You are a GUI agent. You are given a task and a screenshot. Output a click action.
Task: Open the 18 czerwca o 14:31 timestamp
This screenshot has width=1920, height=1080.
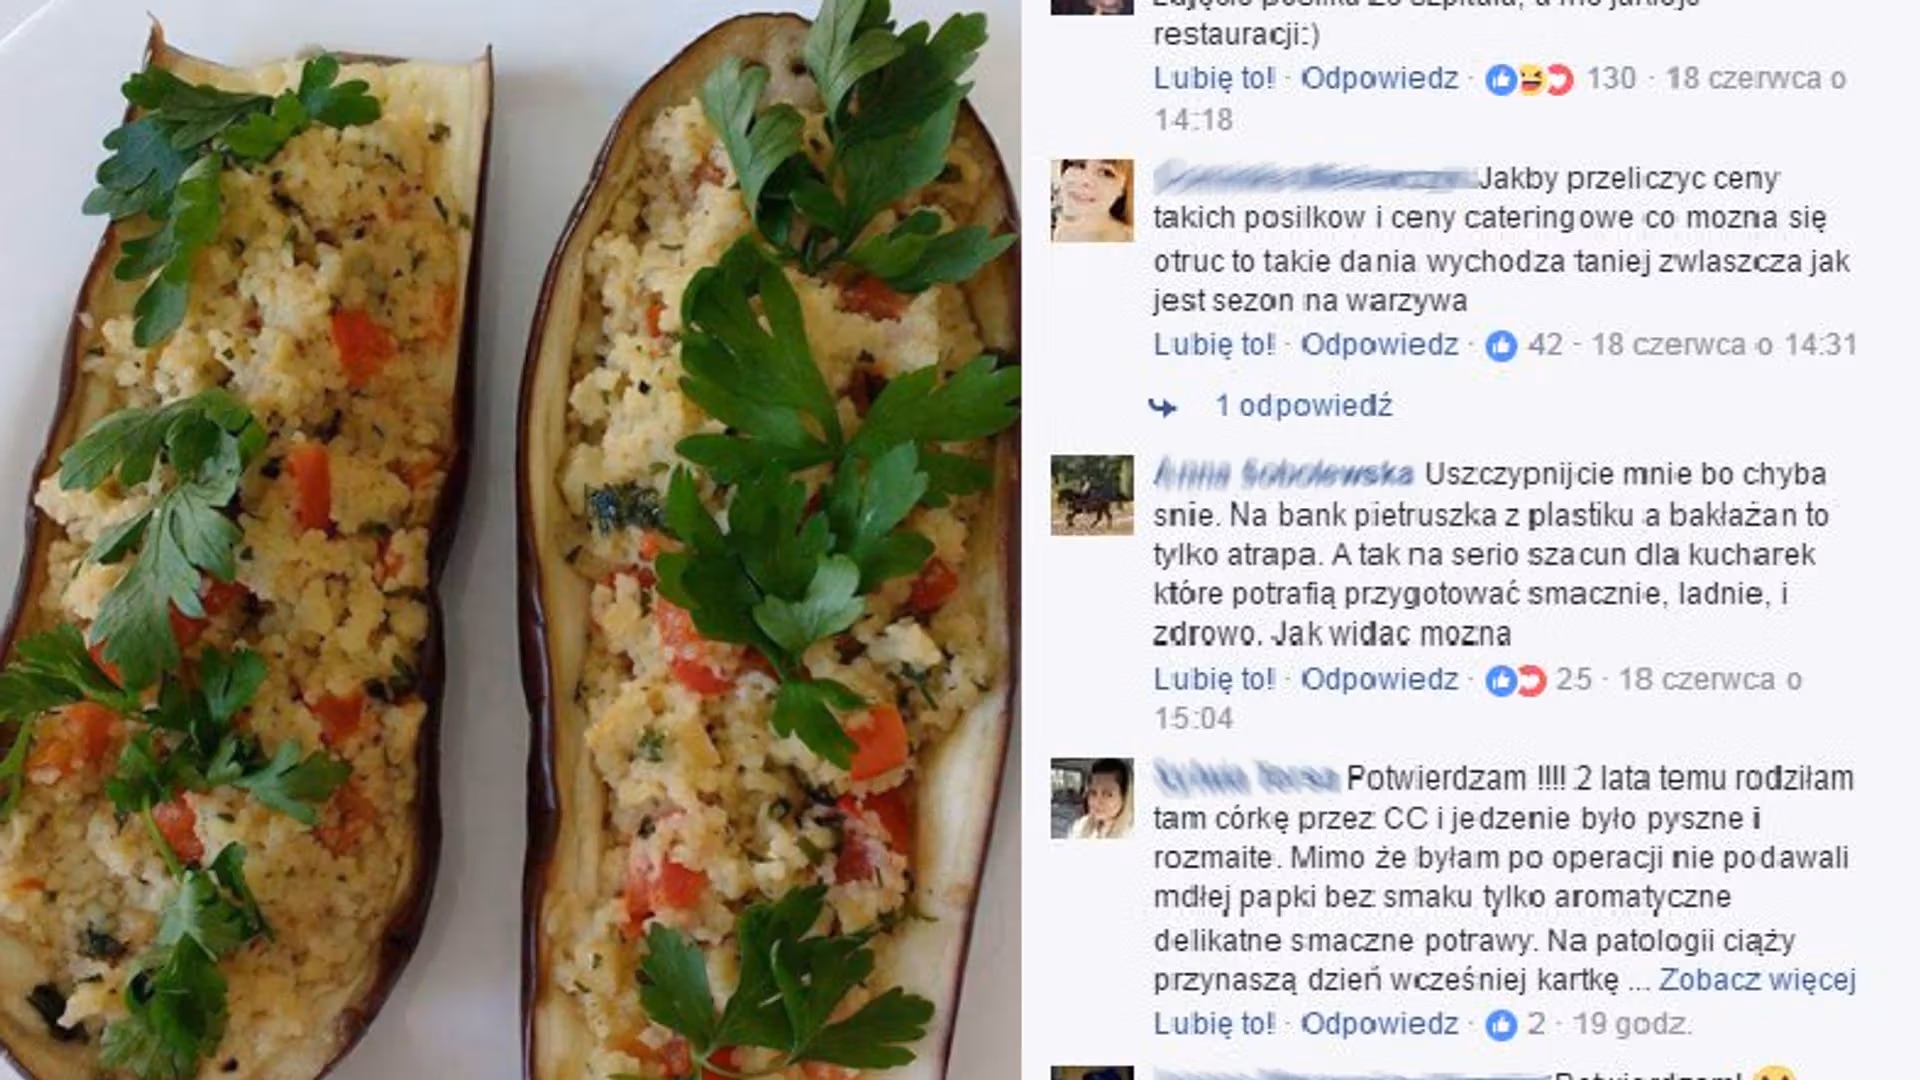point(1724,345)
